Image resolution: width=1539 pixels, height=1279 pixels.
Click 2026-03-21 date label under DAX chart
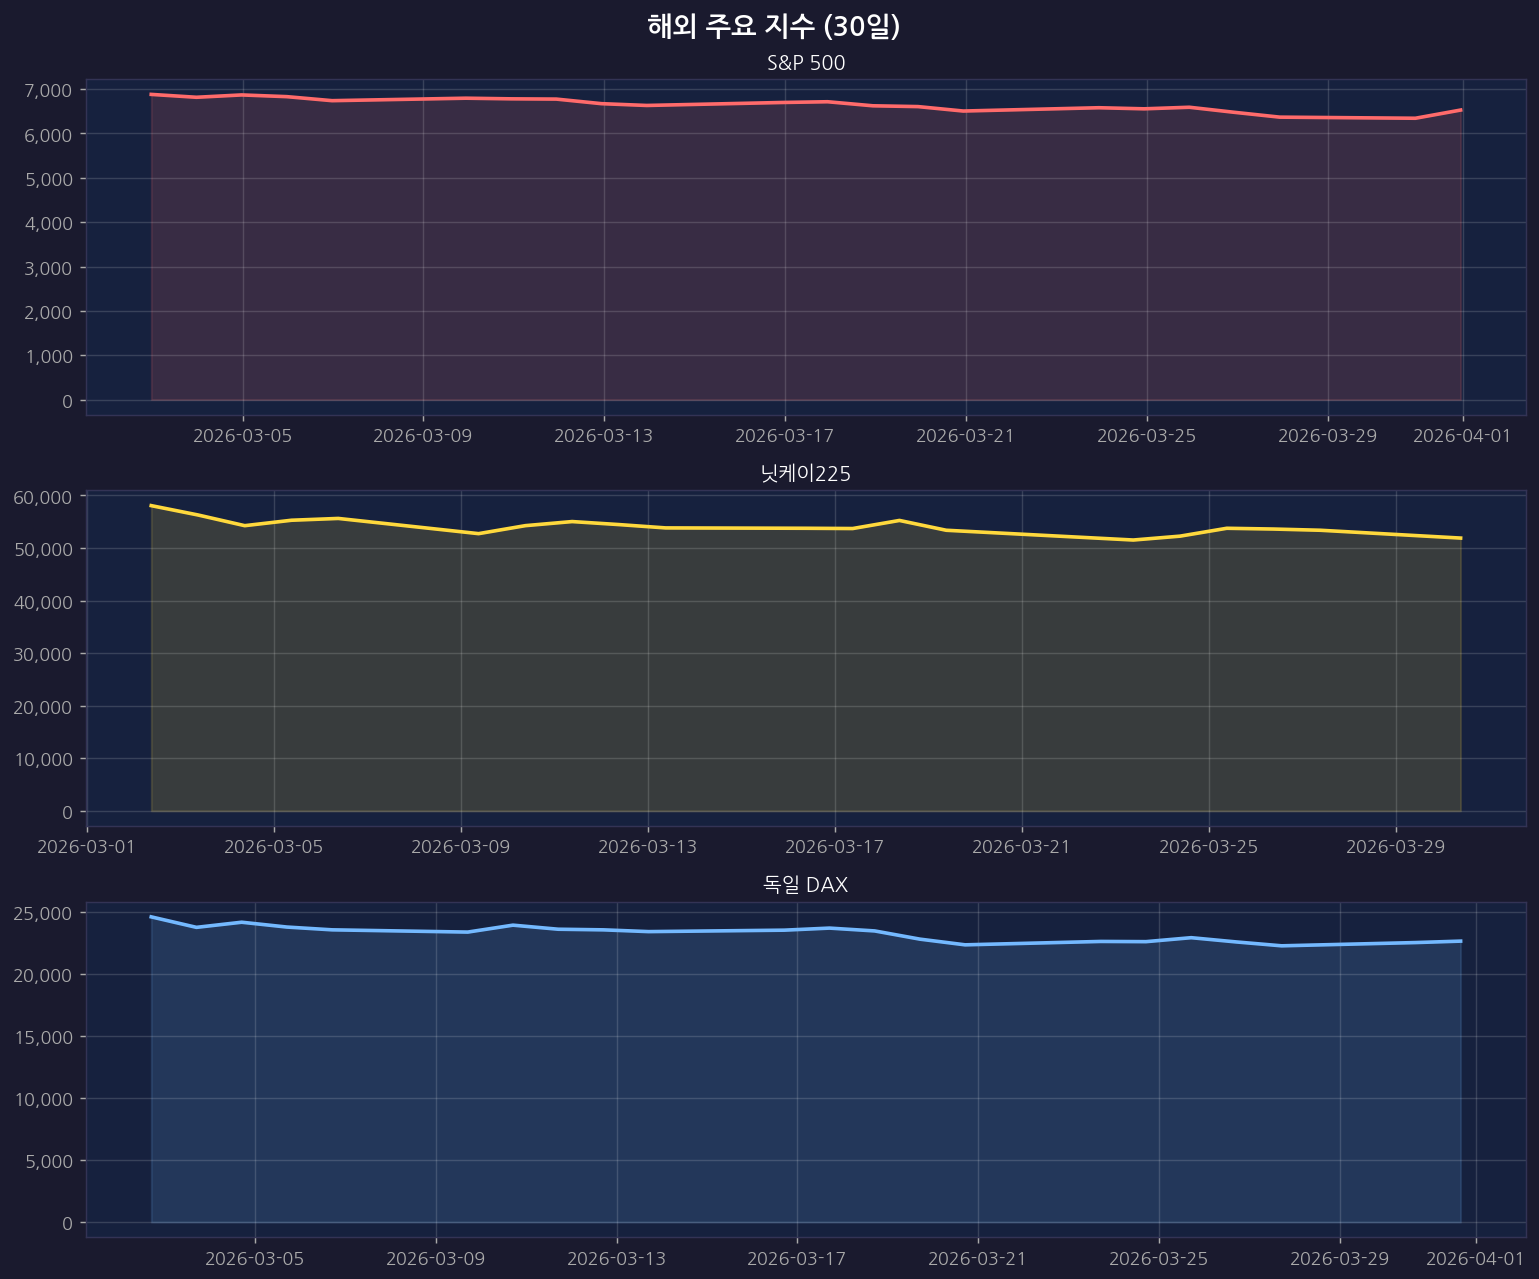[x=977, y=1258]
